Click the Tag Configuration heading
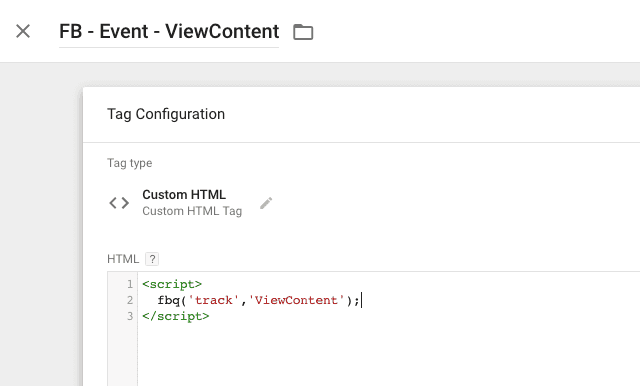 tap(166, 114)
